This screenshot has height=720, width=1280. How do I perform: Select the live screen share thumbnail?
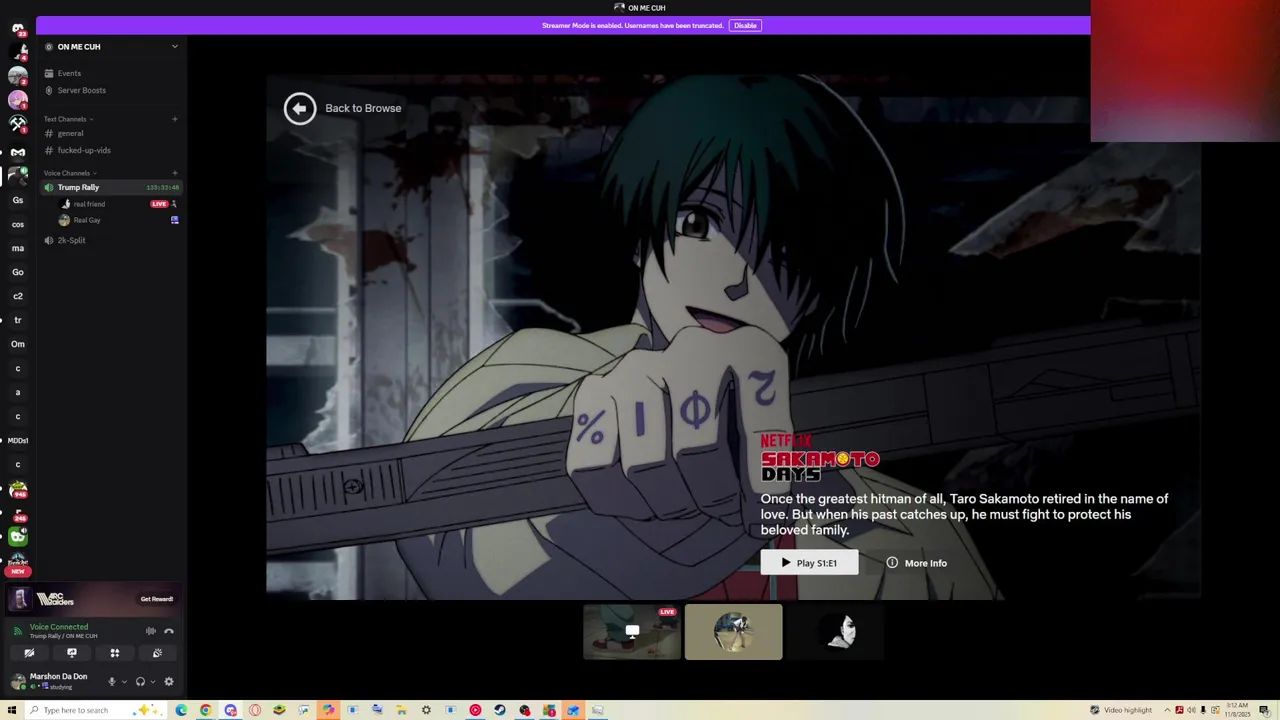[632, 632]
